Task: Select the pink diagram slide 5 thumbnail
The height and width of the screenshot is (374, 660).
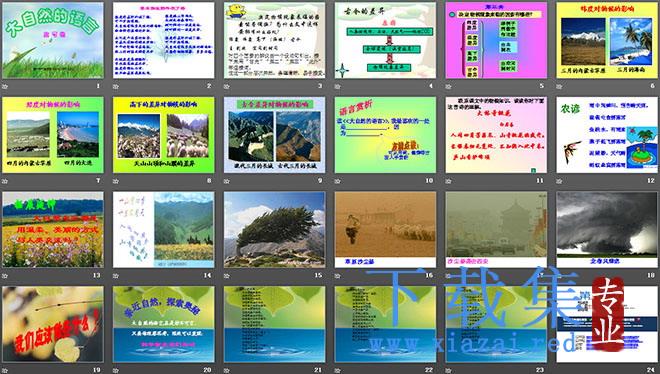Action: 496,40
